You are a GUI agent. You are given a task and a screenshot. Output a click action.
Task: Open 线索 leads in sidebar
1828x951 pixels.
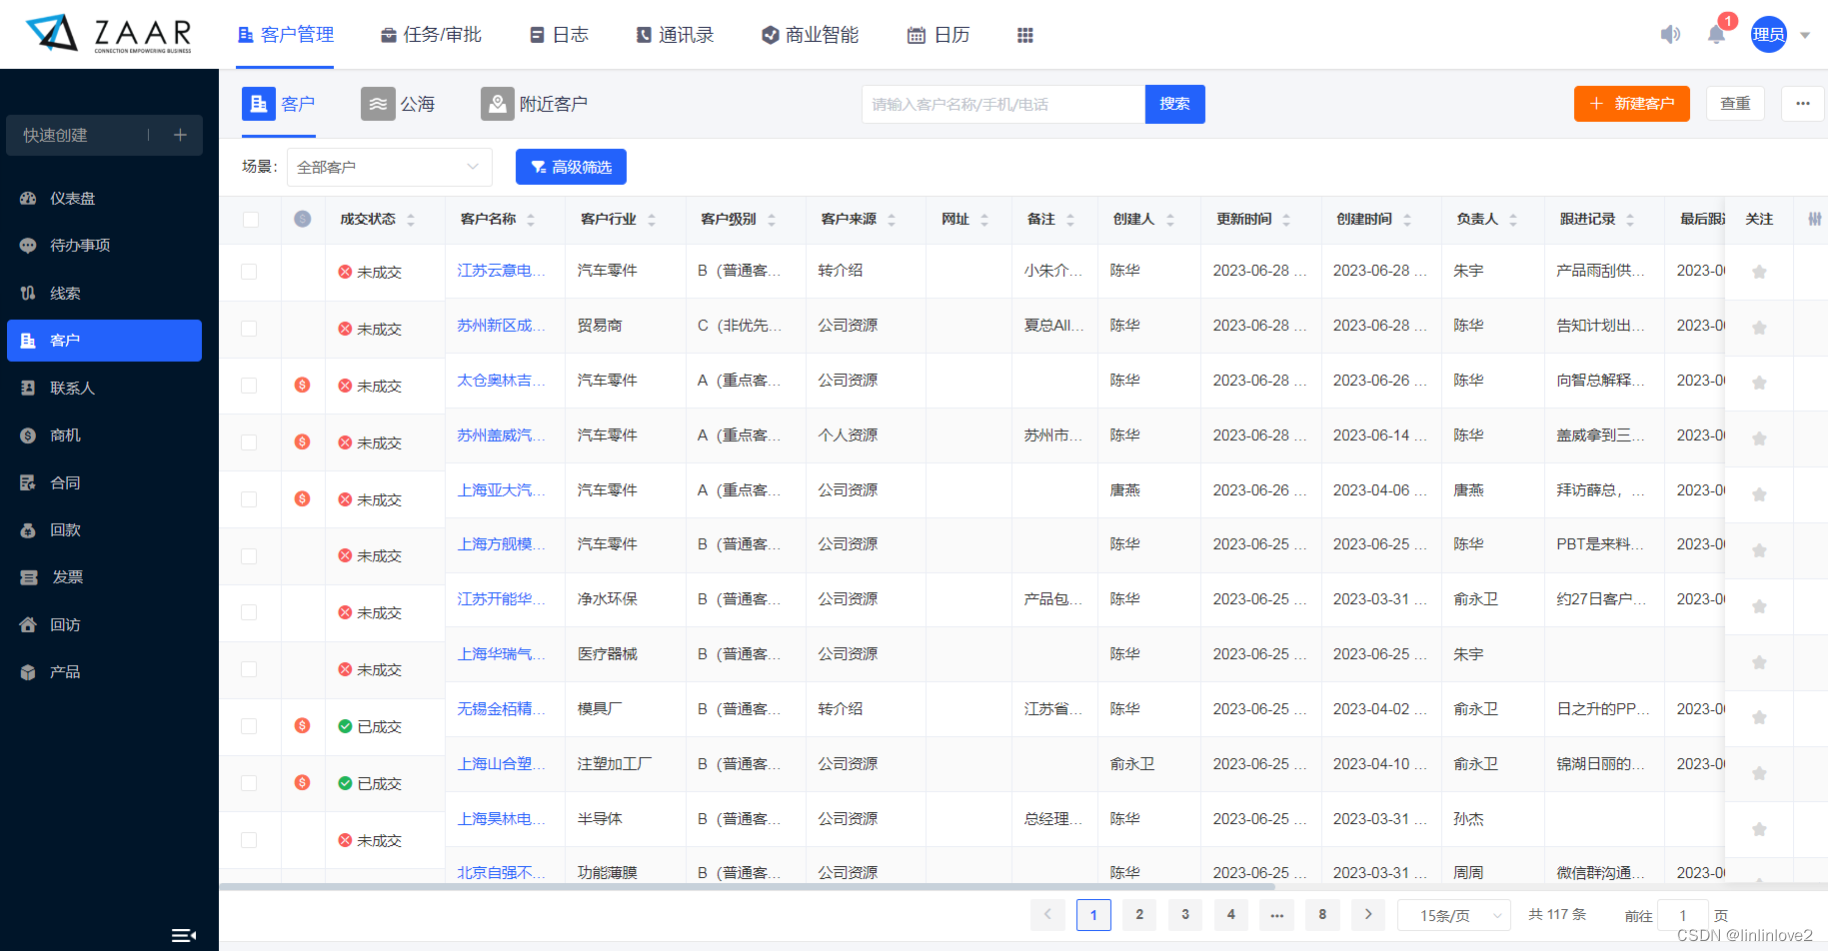click(104, 293)
